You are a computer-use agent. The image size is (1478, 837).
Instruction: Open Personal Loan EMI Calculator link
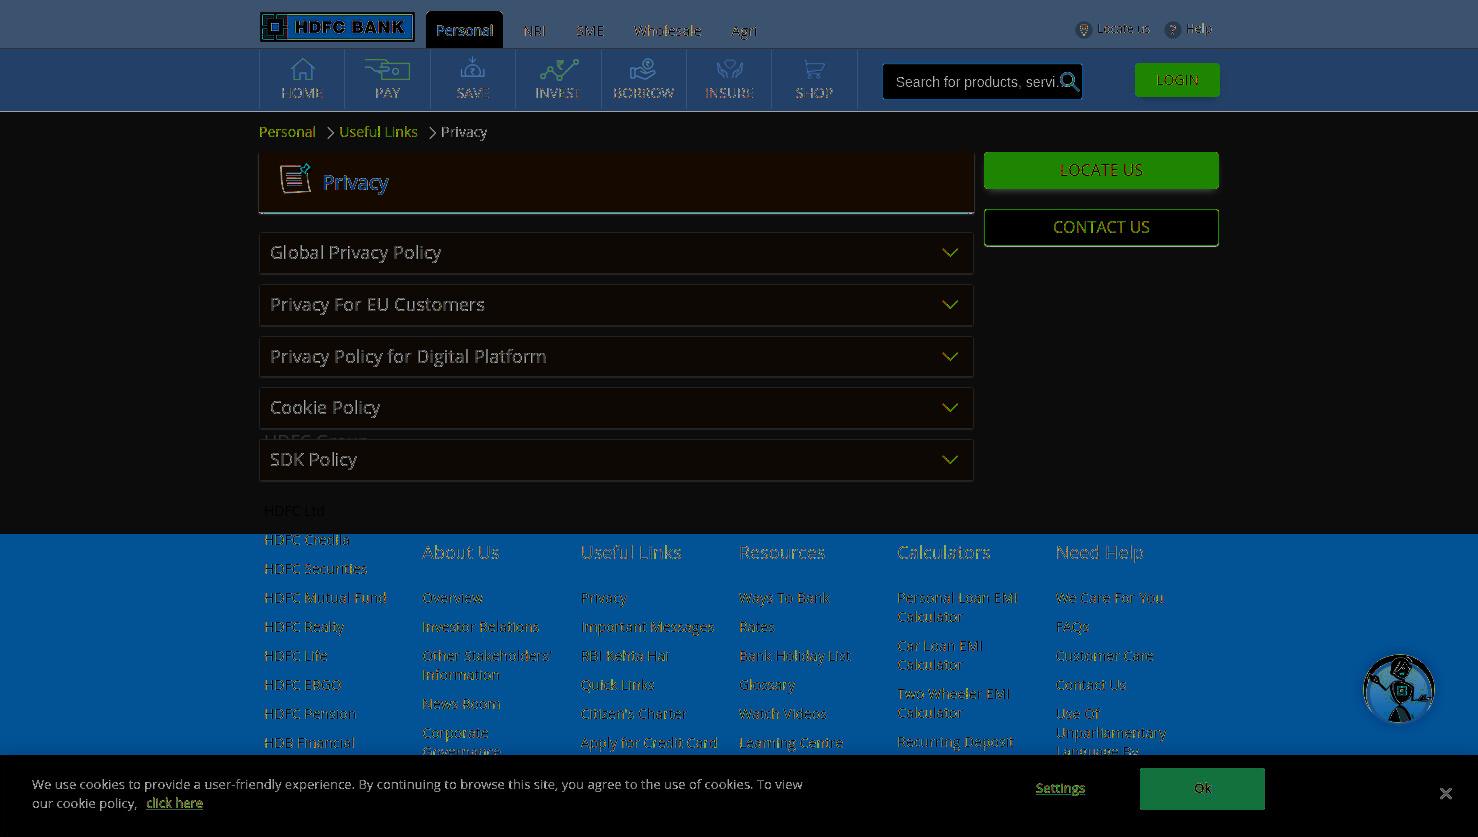957,607
